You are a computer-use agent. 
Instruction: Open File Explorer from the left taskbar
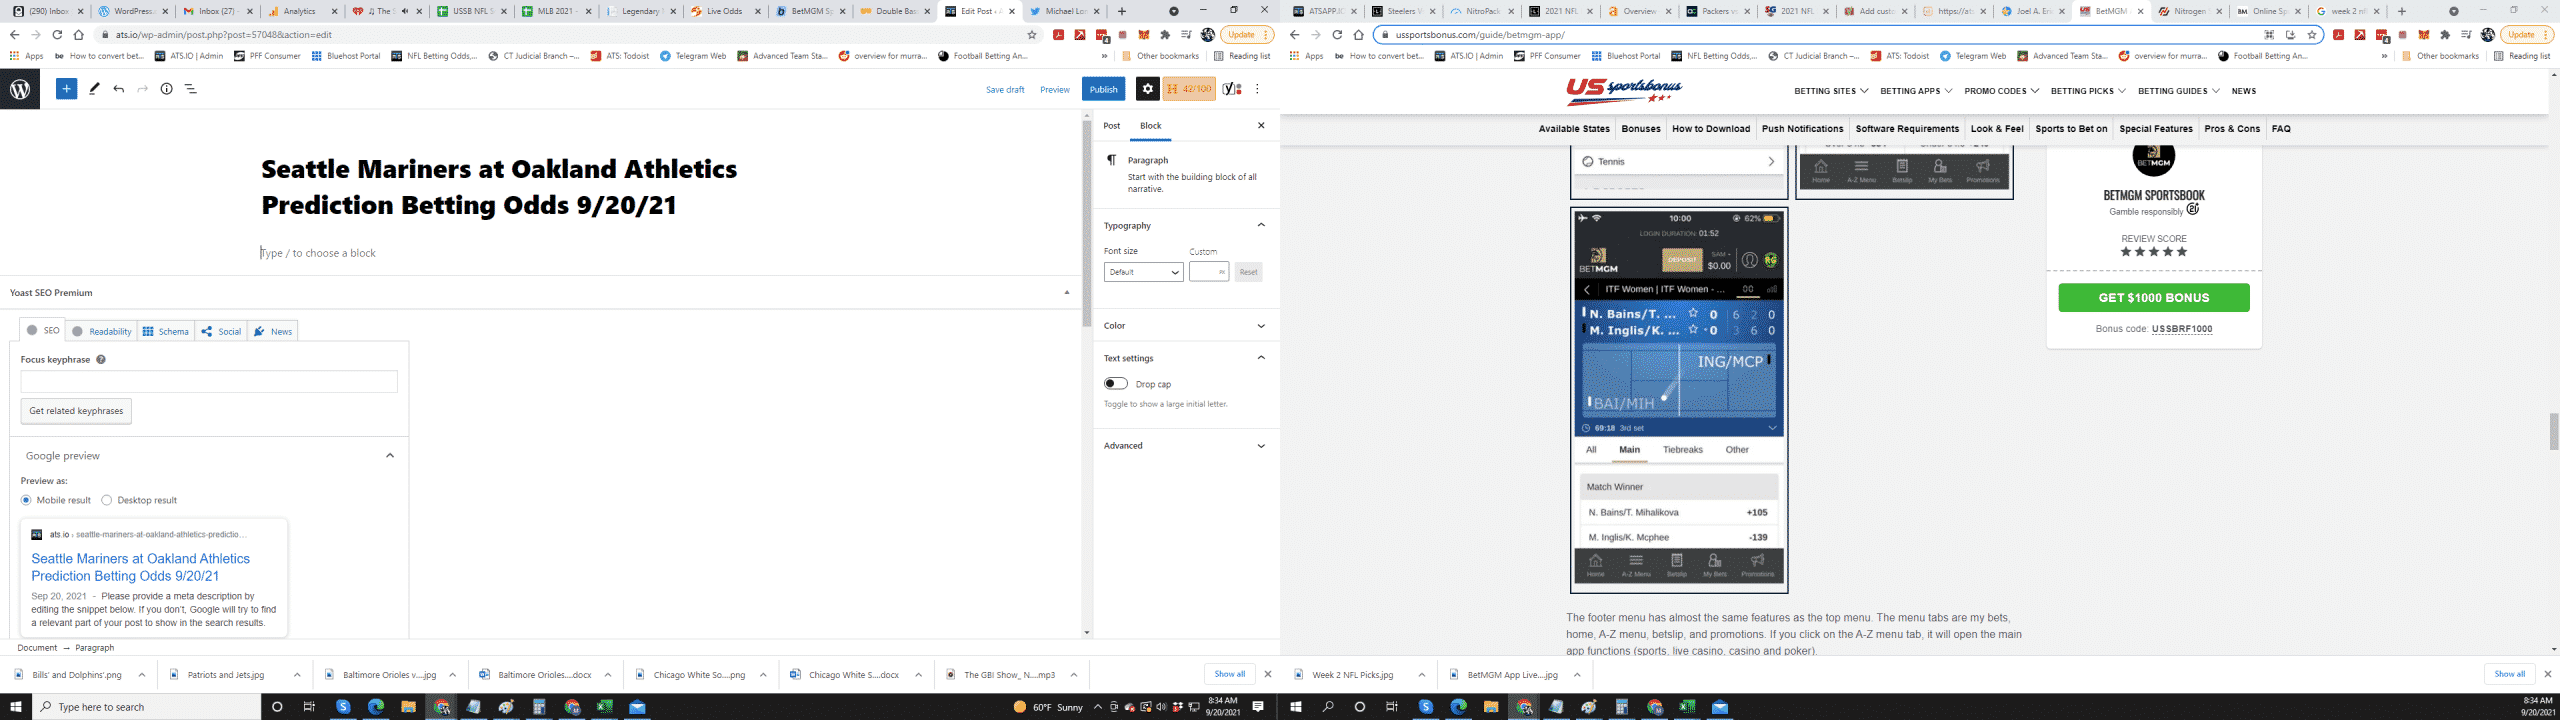[x=408, y=707]
